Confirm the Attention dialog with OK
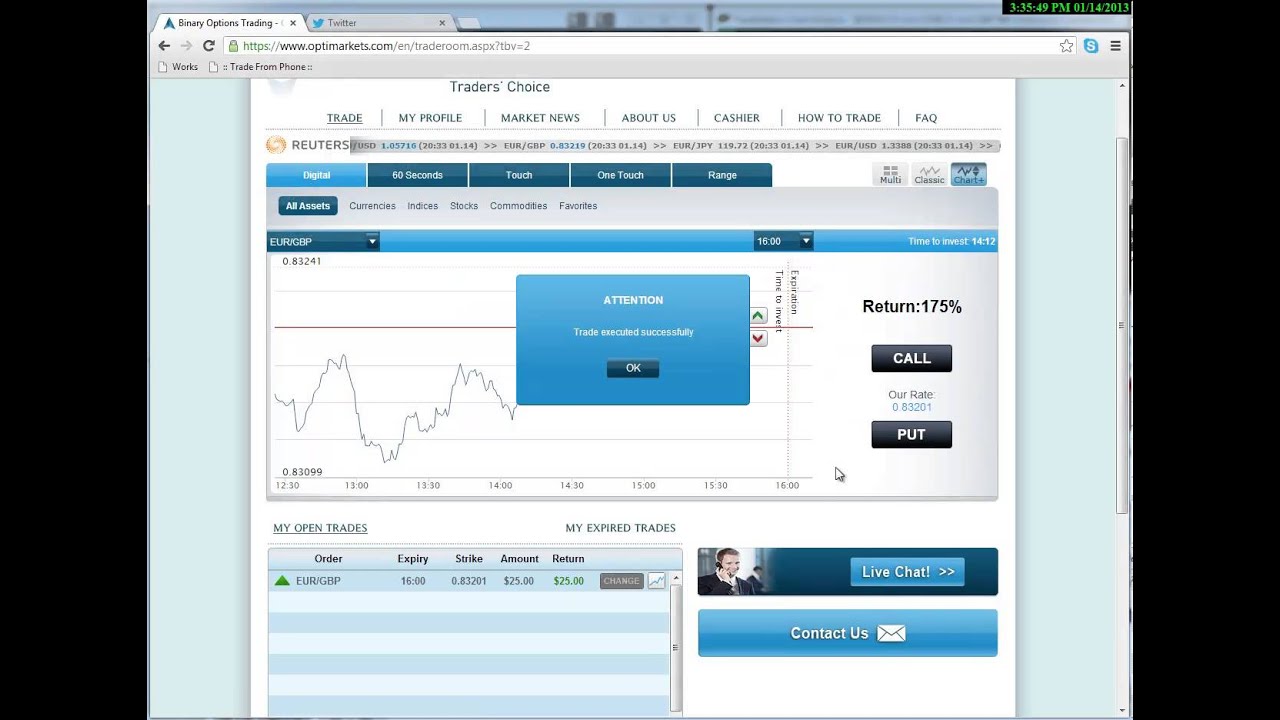The image size is (1280, 720). pyautogui.click(x=633, y=368)
